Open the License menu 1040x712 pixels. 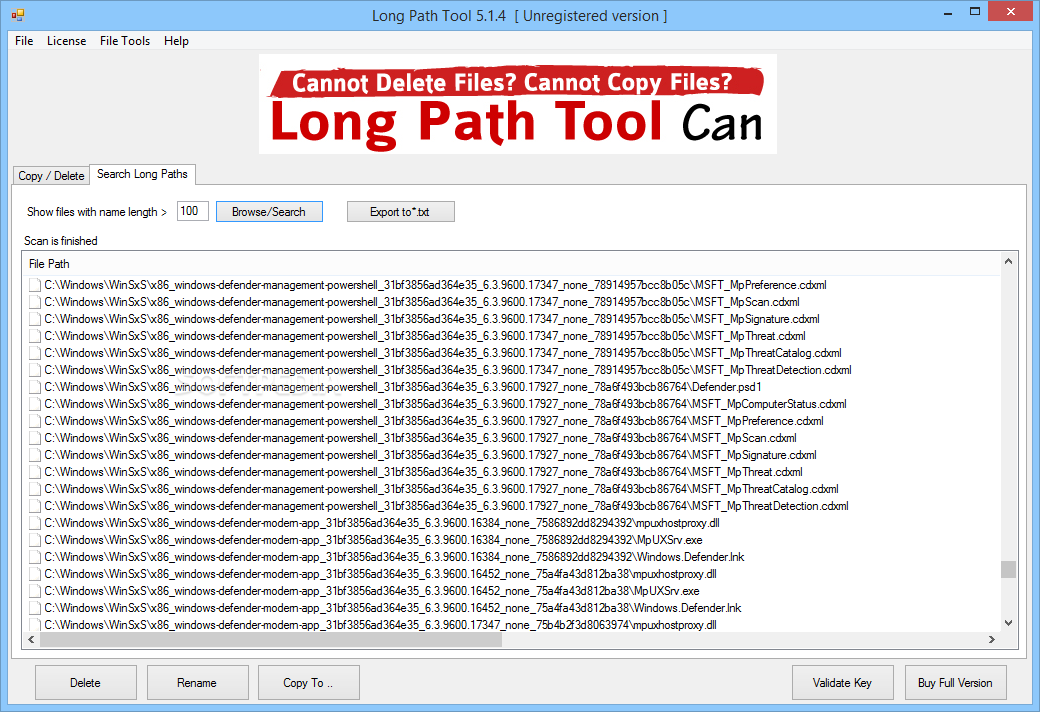click(x=66, y=40)
